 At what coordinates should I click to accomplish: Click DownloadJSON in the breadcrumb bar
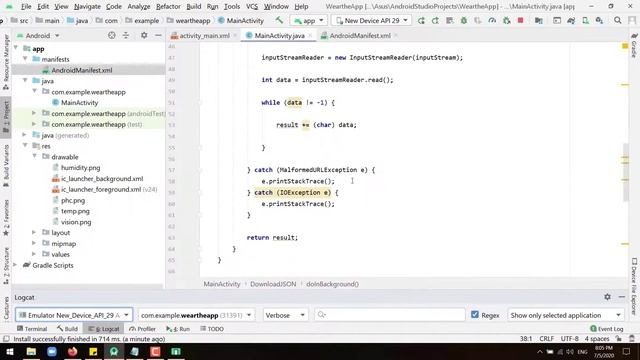tap(273, 284)
